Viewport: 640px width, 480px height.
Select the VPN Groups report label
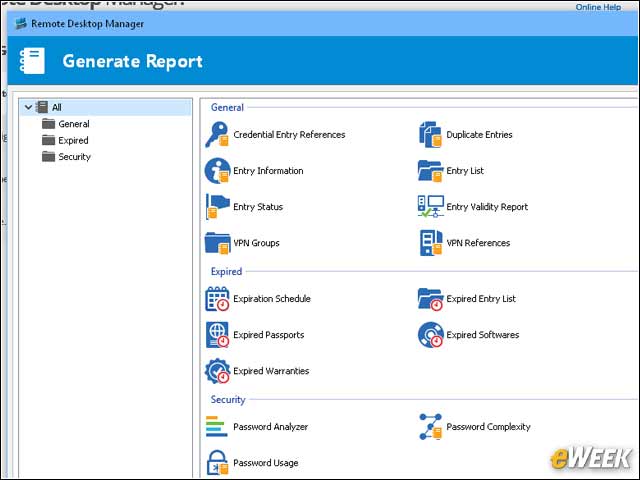[x=256, y=243]
